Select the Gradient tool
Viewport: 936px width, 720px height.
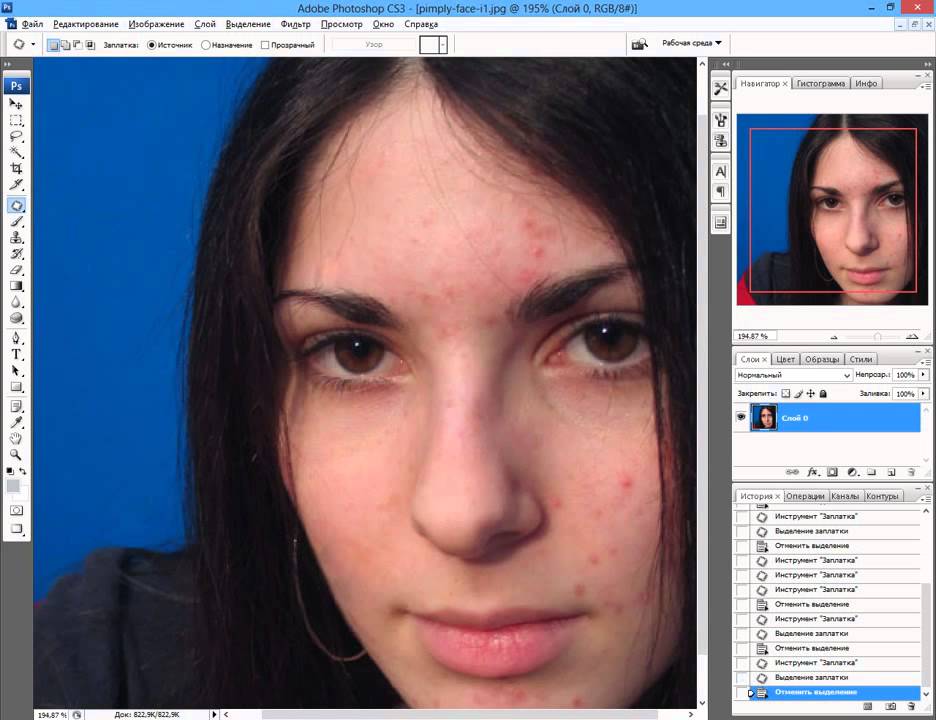pos(16,286)
